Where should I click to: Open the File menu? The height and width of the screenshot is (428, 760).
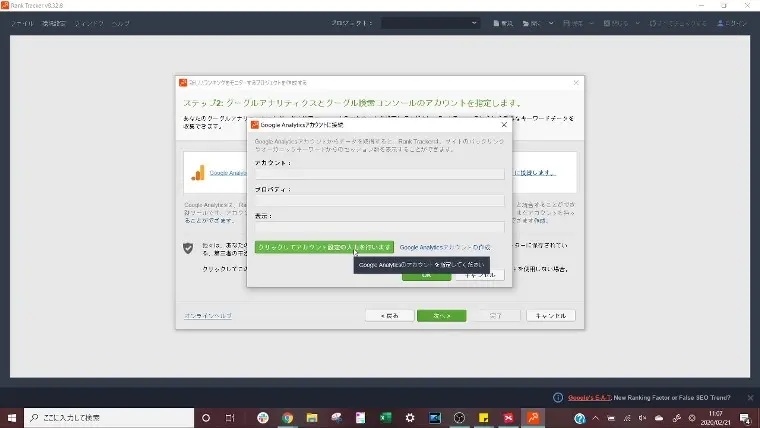point(22,23)
